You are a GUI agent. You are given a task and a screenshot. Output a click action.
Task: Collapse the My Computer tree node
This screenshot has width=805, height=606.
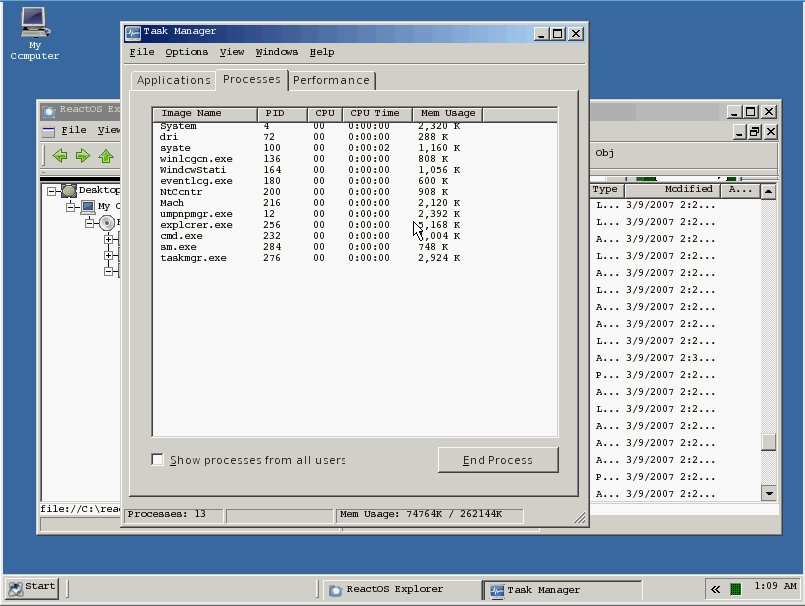click(x=71, y=207)
